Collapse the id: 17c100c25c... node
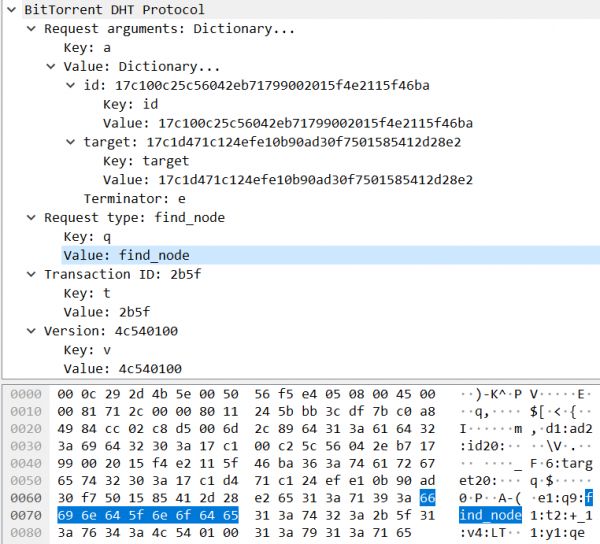The image size is (600, 544). (x=70, y=85)
